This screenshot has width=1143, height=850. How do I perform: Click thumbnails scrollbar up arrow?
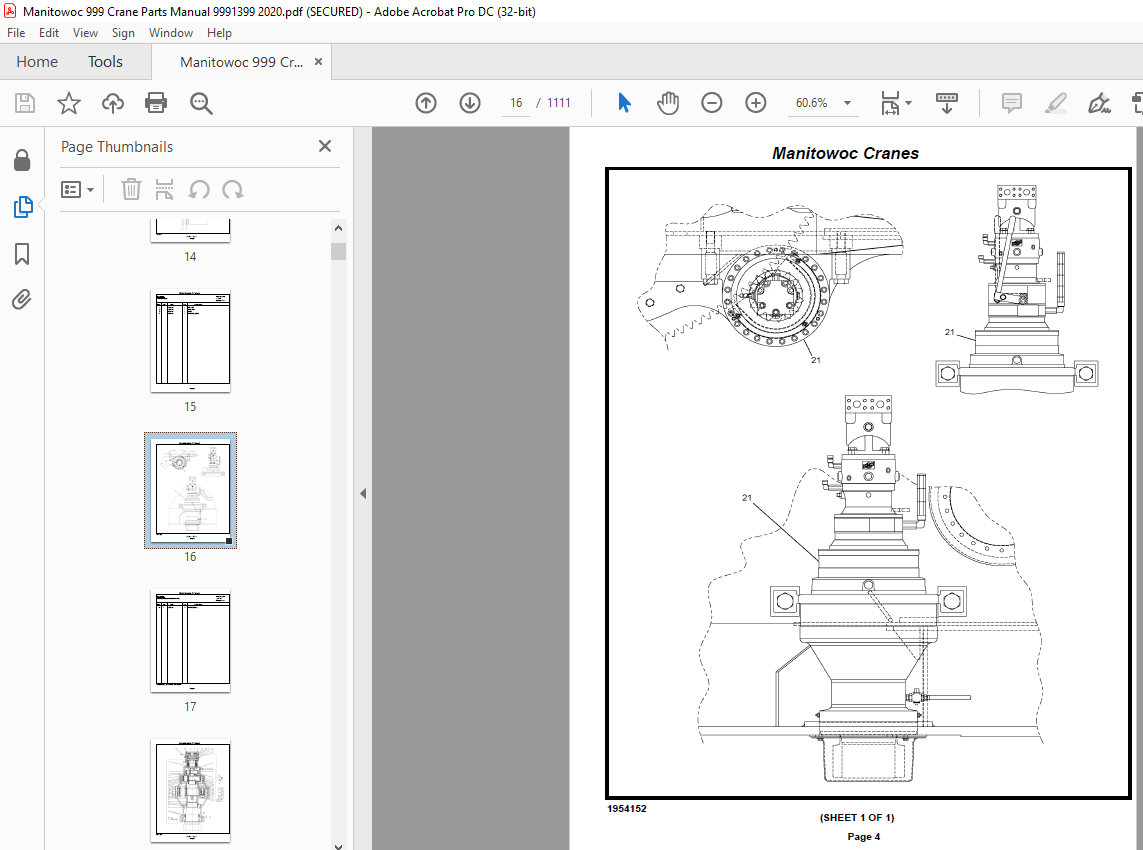coord(338,228)
